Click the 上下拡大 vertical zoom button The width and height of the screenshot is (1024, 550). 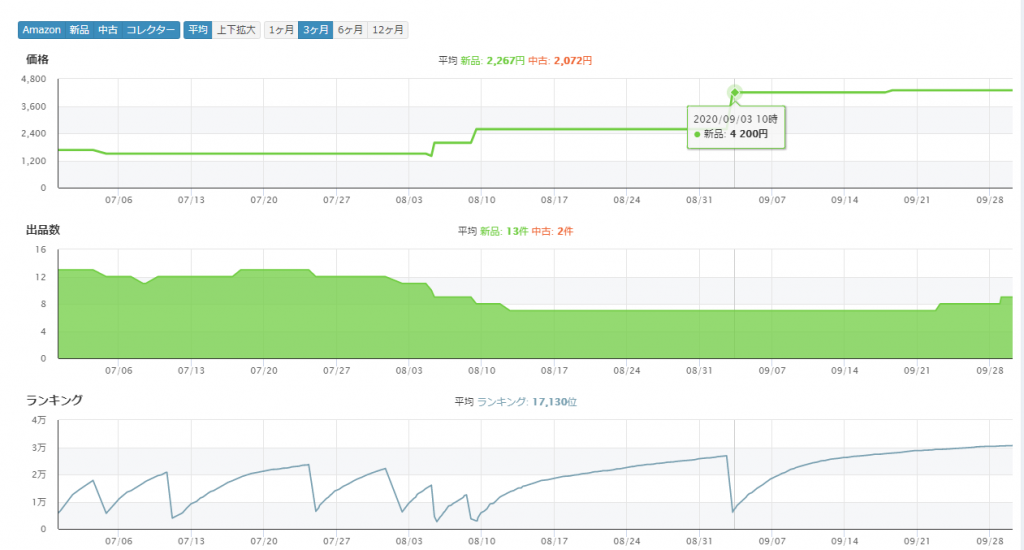236,30
